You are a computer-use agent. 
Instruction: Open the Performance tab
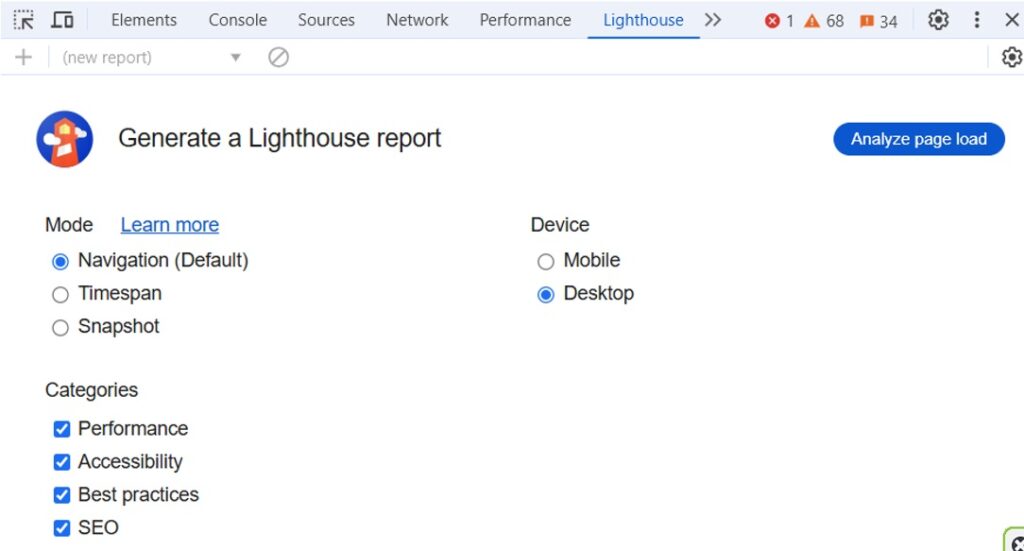525,20
